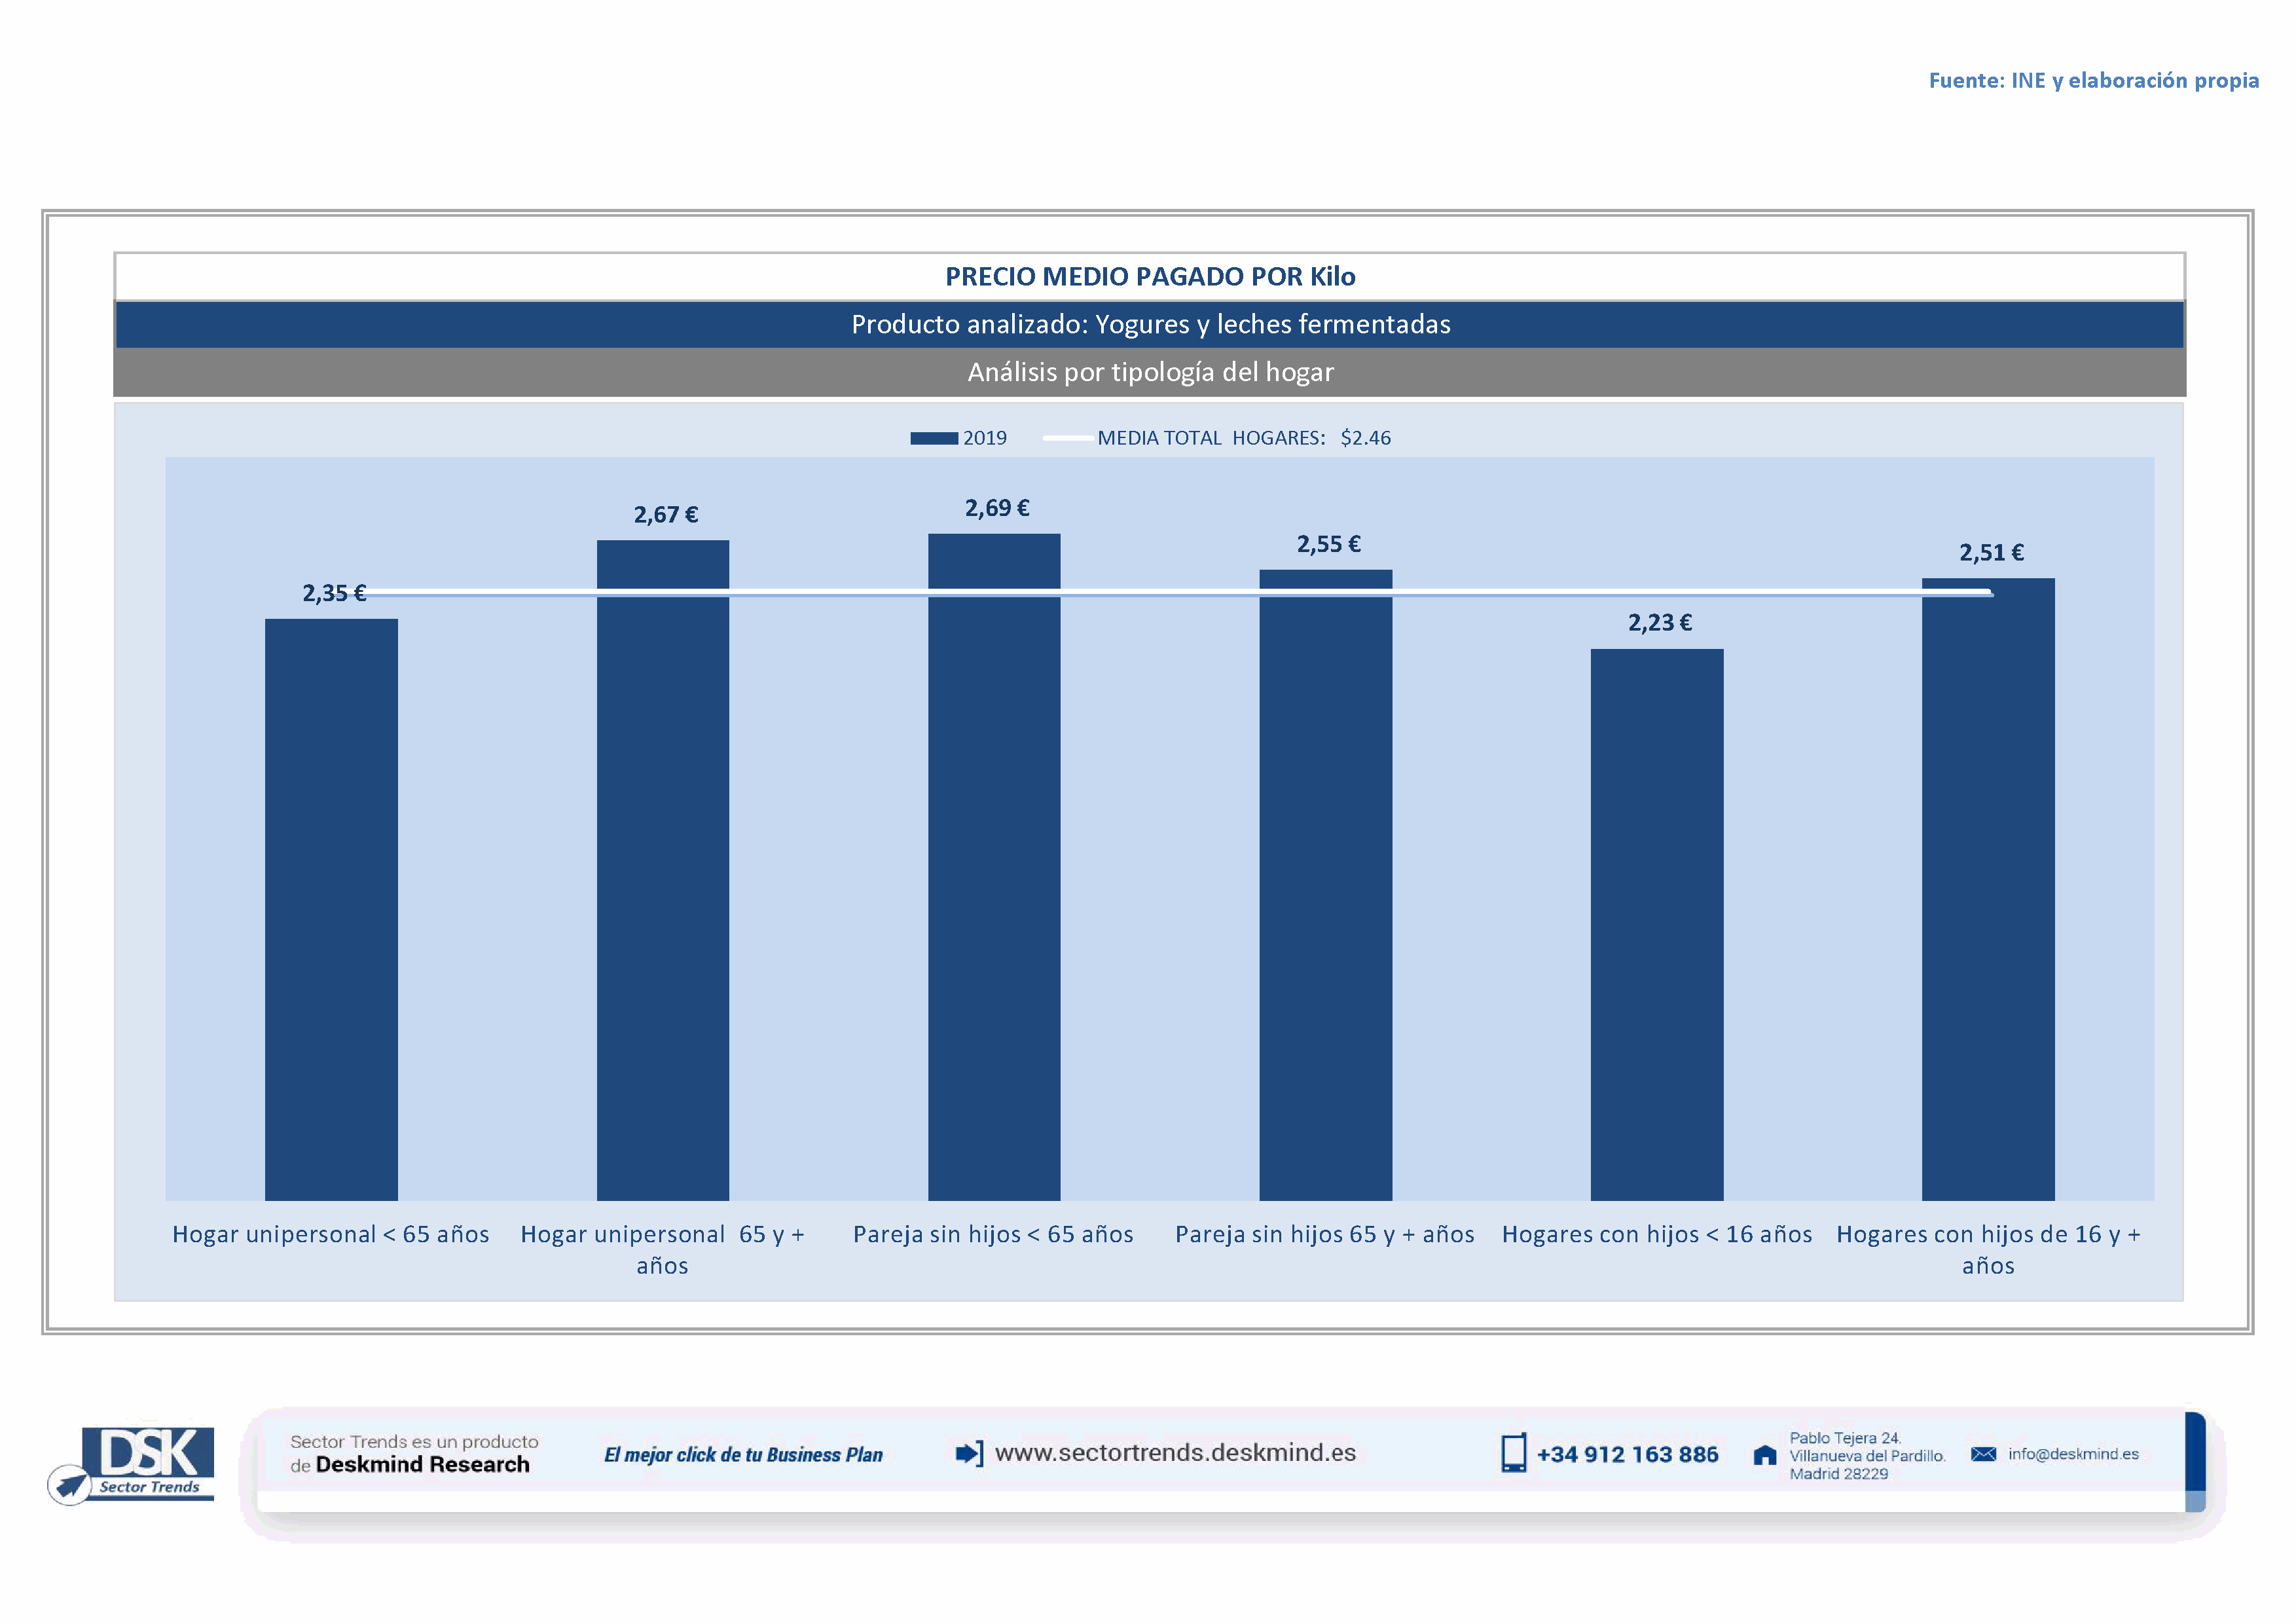This screenshot has height=1624, width=2296.
Task: Open www.sectortrends.deskmind.es link
Action: (1175, 1453)
